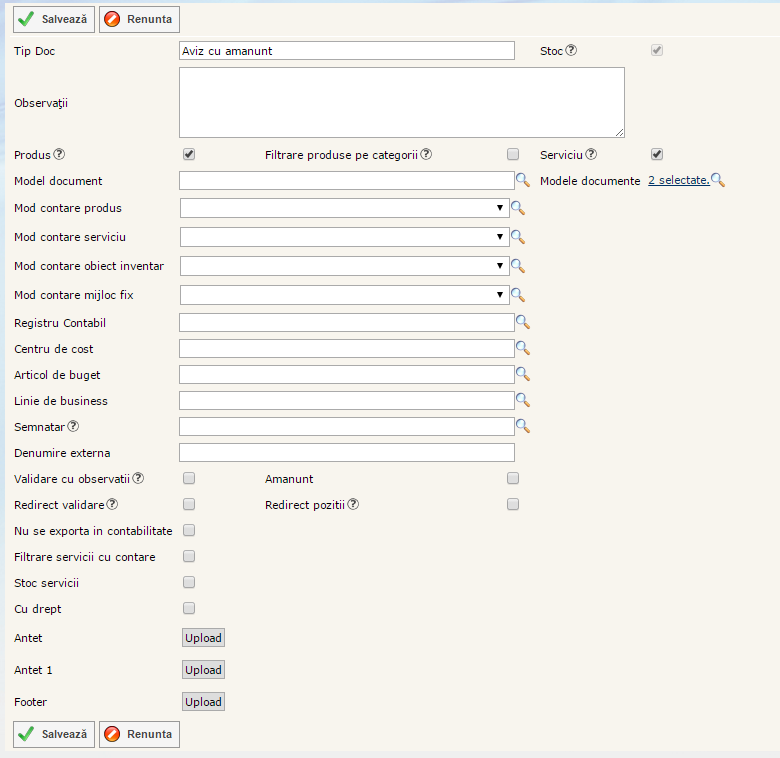Click search icon next to Centru de cost
Viewport: 780px width, 758px height.
pyautogui.click(x=522, y=349)
